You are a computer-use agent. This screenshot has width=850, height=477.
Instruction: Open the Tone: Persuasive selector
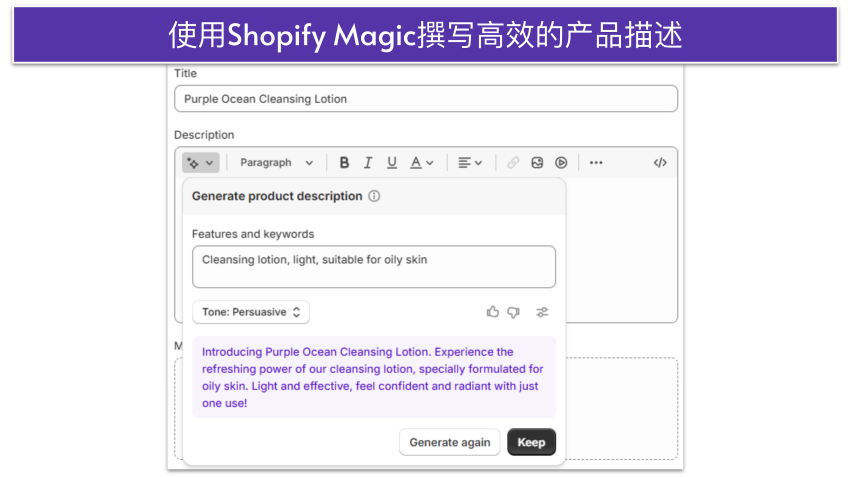click(x=251, y=312)
